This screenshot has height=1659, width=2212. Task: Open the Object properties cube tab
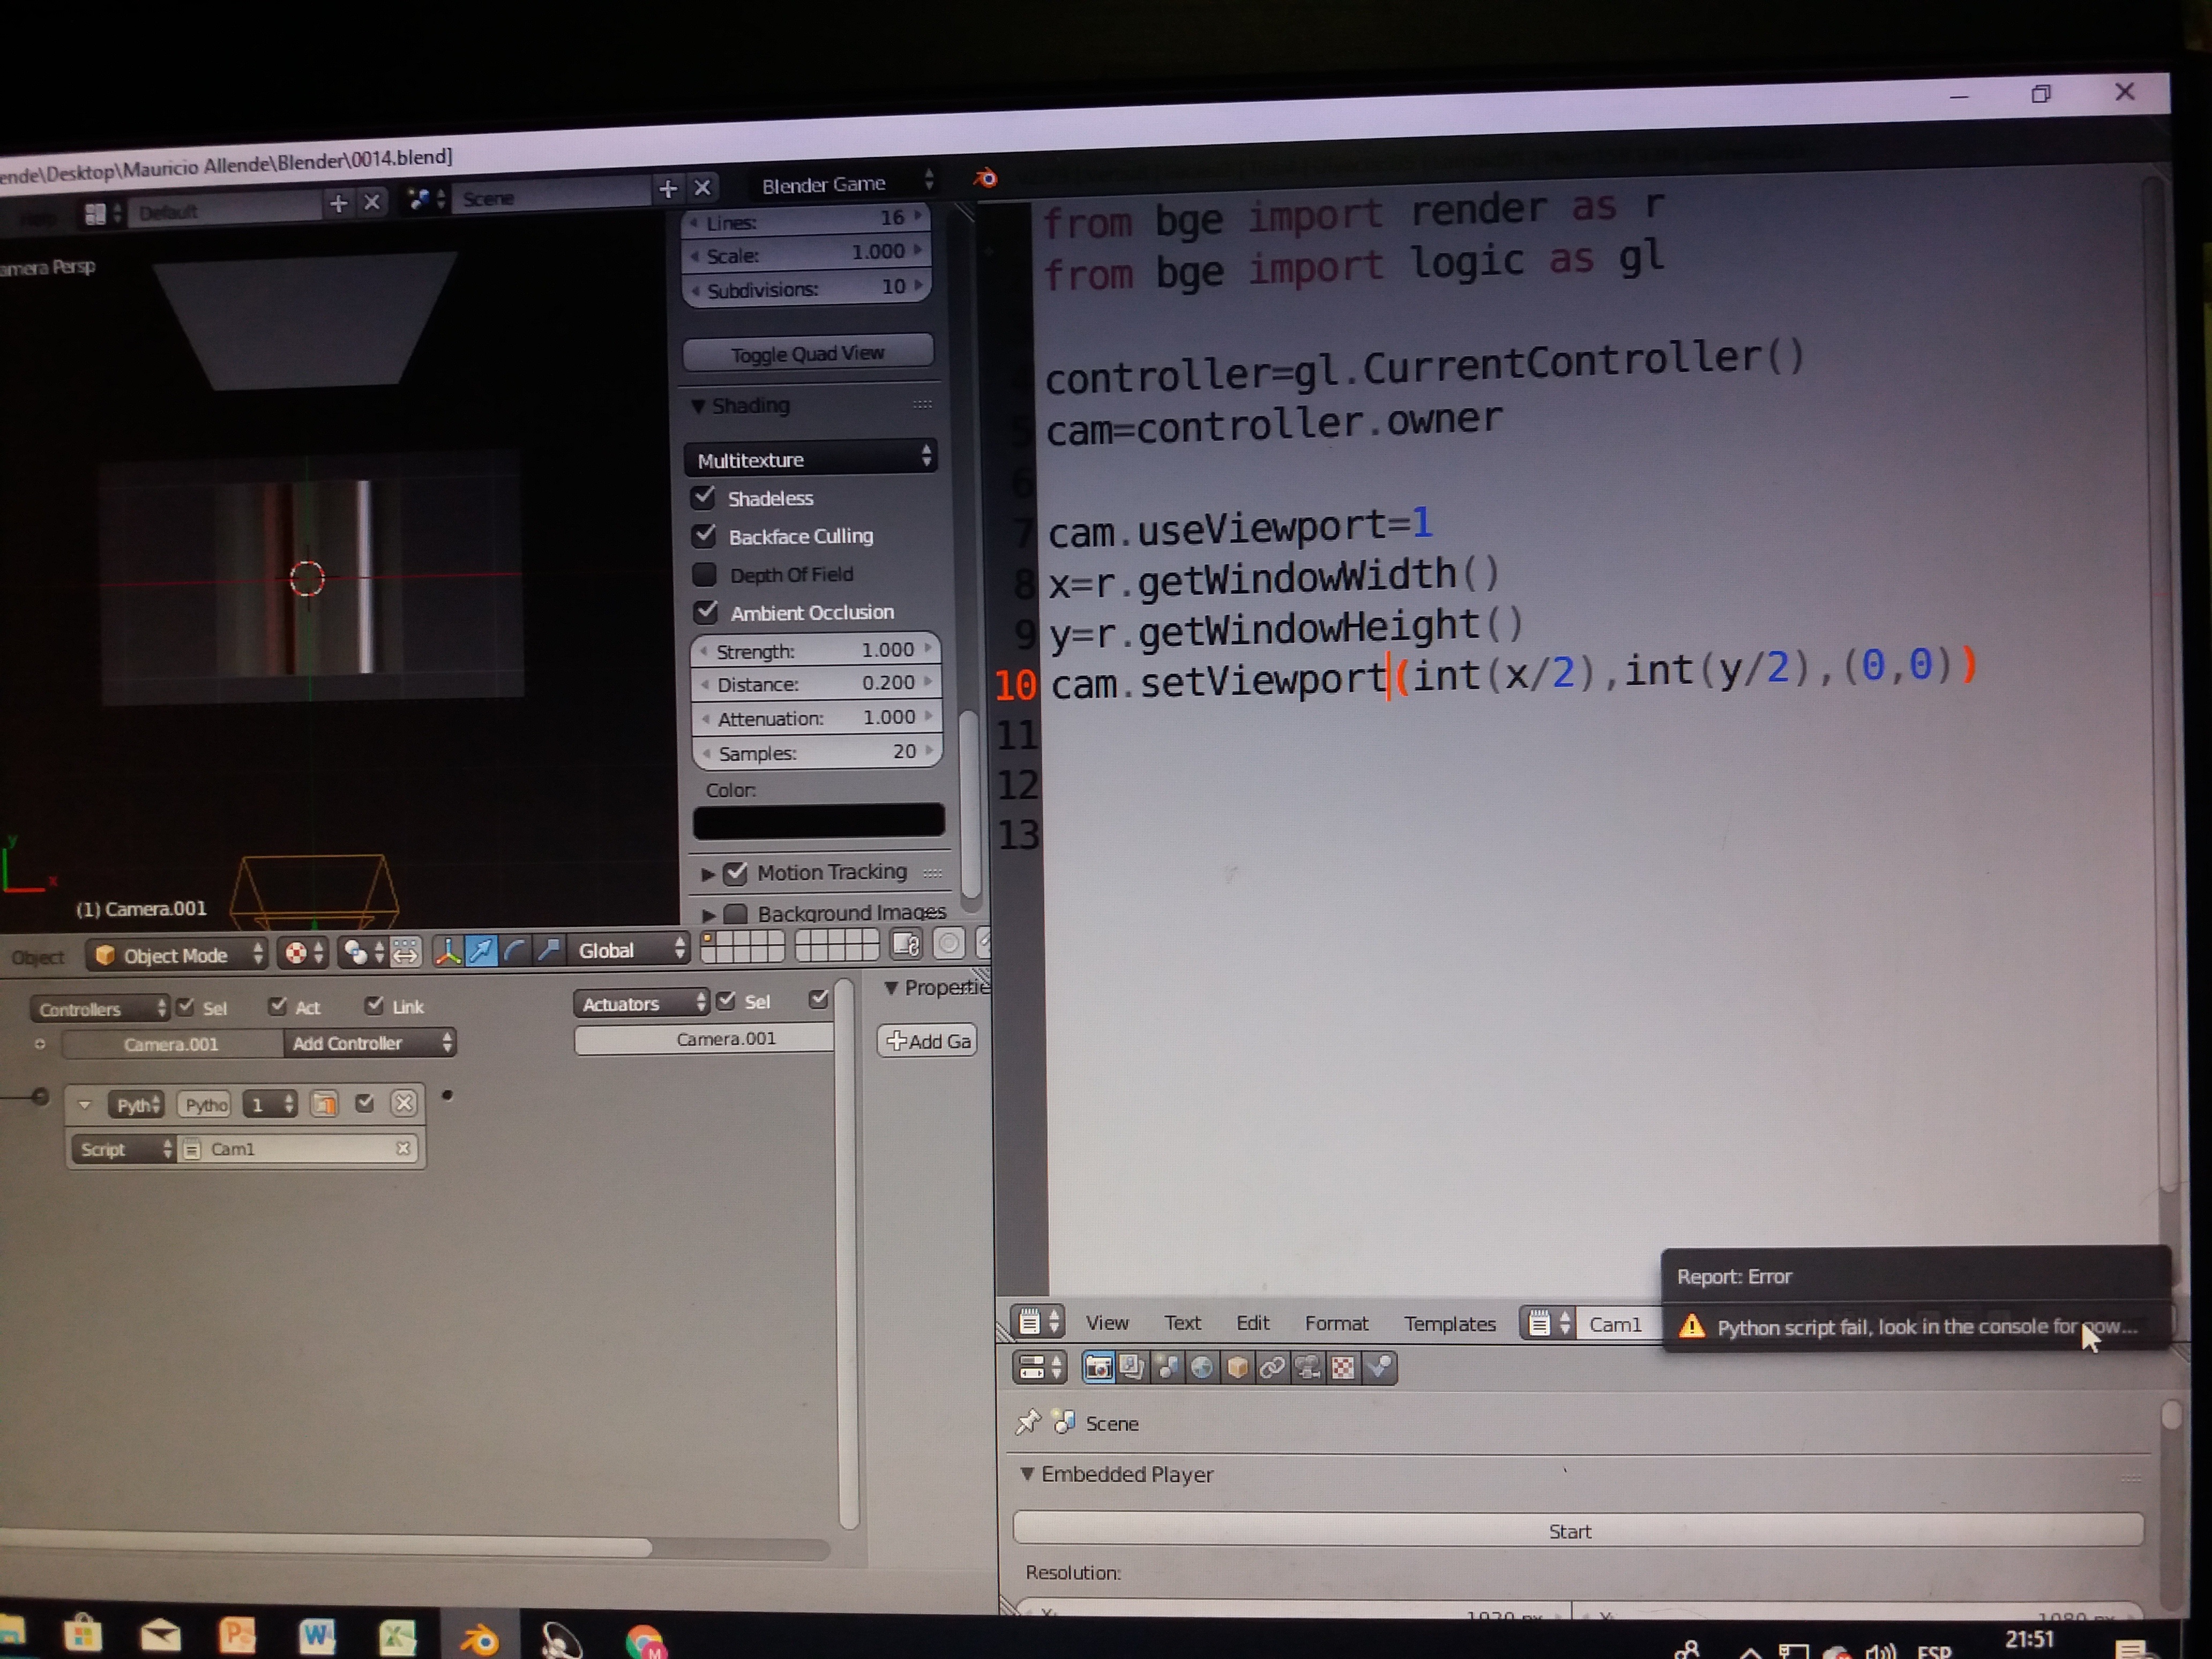click(1237, 1367)
